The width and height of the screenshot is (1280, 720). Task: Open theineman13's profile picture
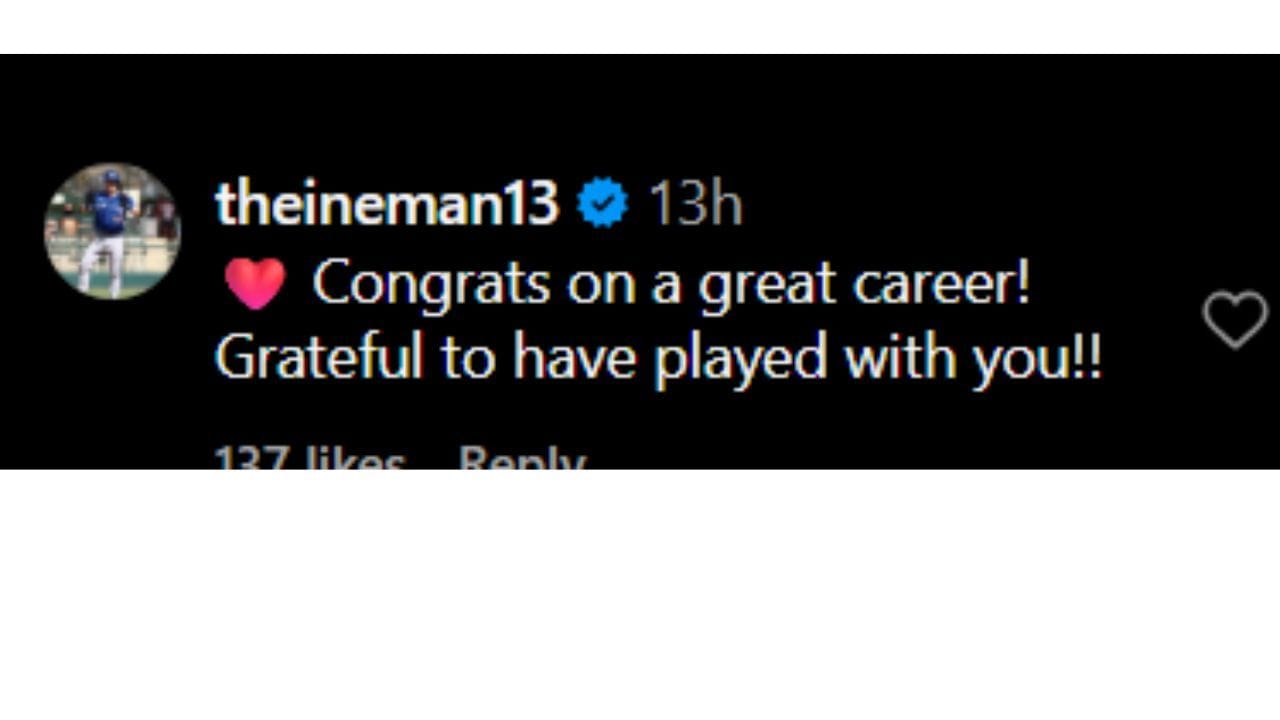click(112, 231)
